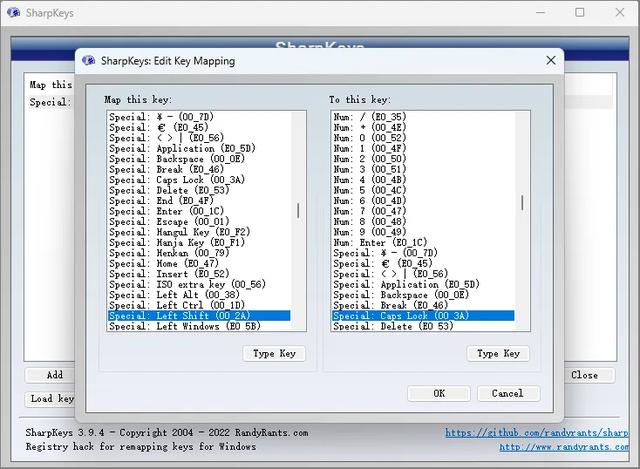Minimize the main SharpKeys window
The image size is (640, 469).
click(x=540, y=13)
